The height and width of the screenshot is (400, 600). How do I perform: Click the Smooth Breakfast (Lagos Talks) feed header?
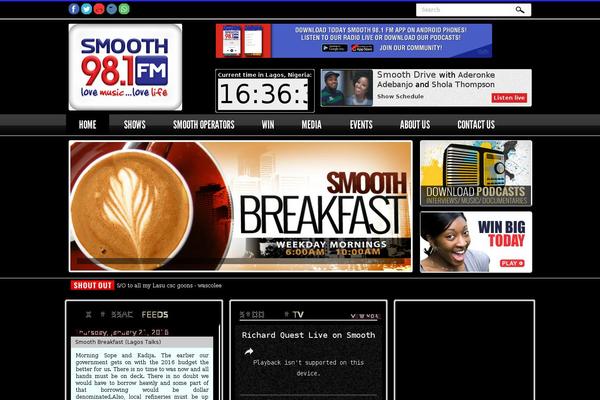[142, 342]
